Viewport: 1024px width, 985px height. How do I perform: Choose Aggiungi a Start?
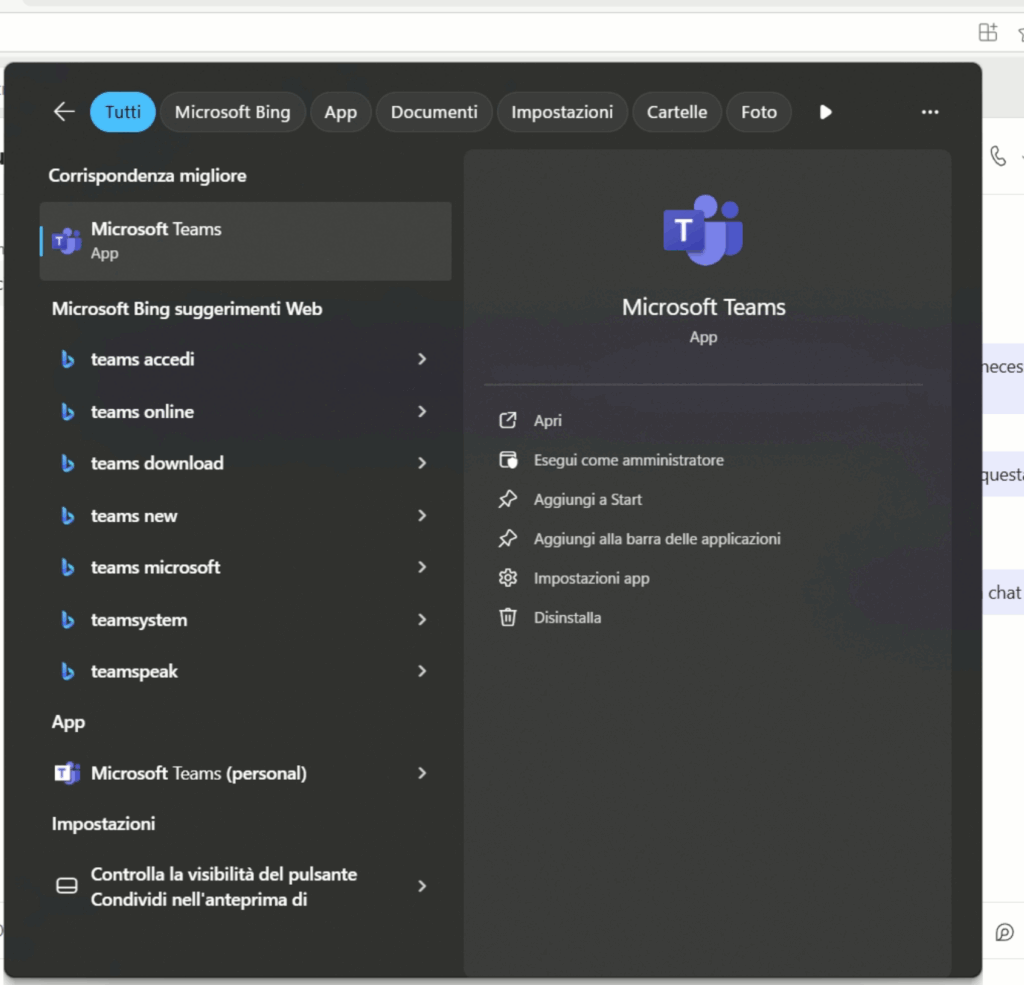(587, 500)
